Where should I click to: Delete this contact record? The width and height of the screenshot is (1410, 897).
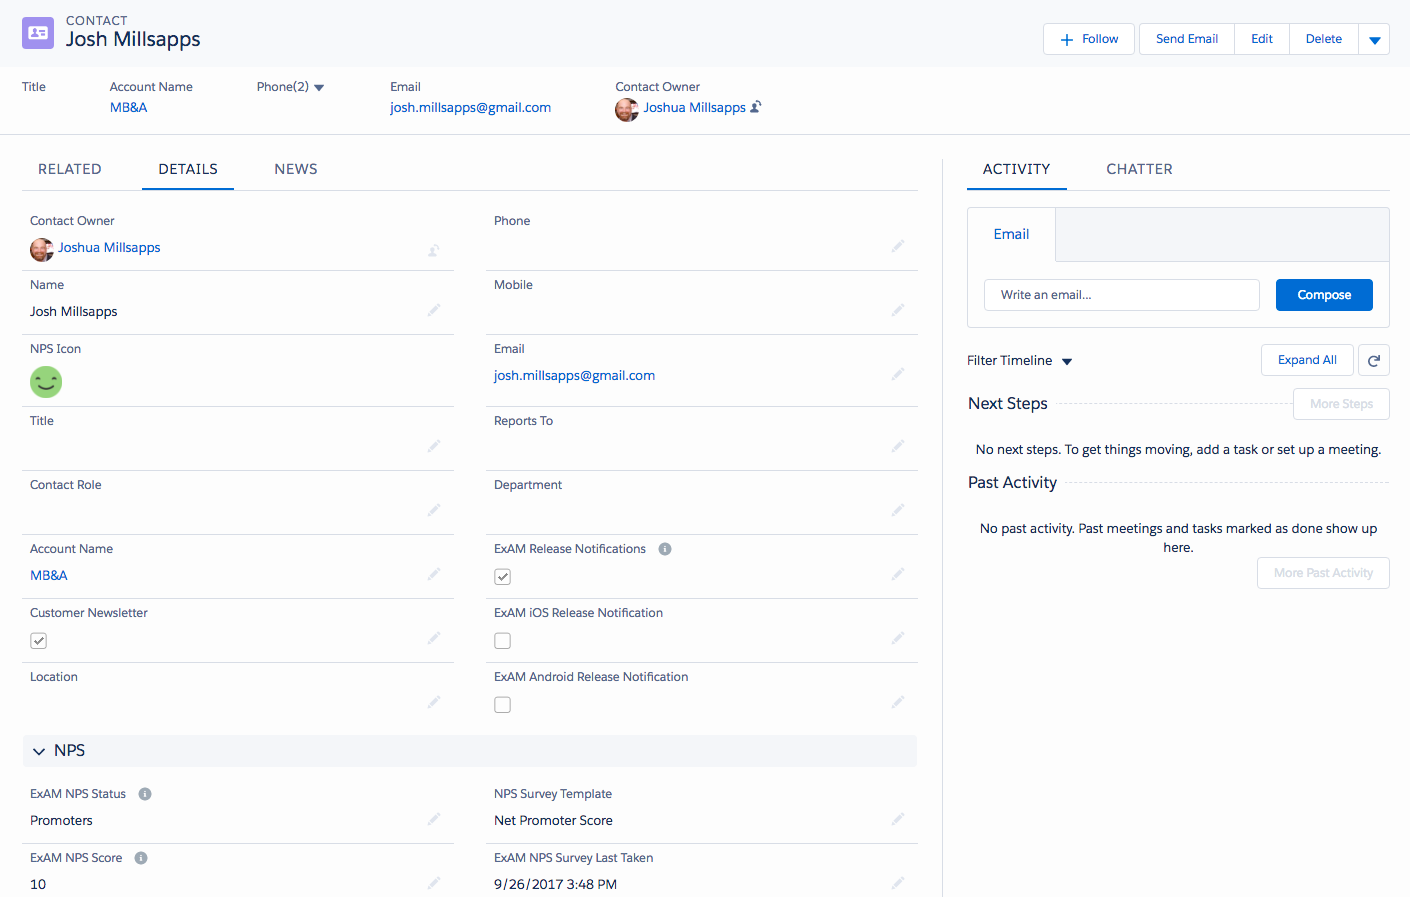coord(1324,39)
